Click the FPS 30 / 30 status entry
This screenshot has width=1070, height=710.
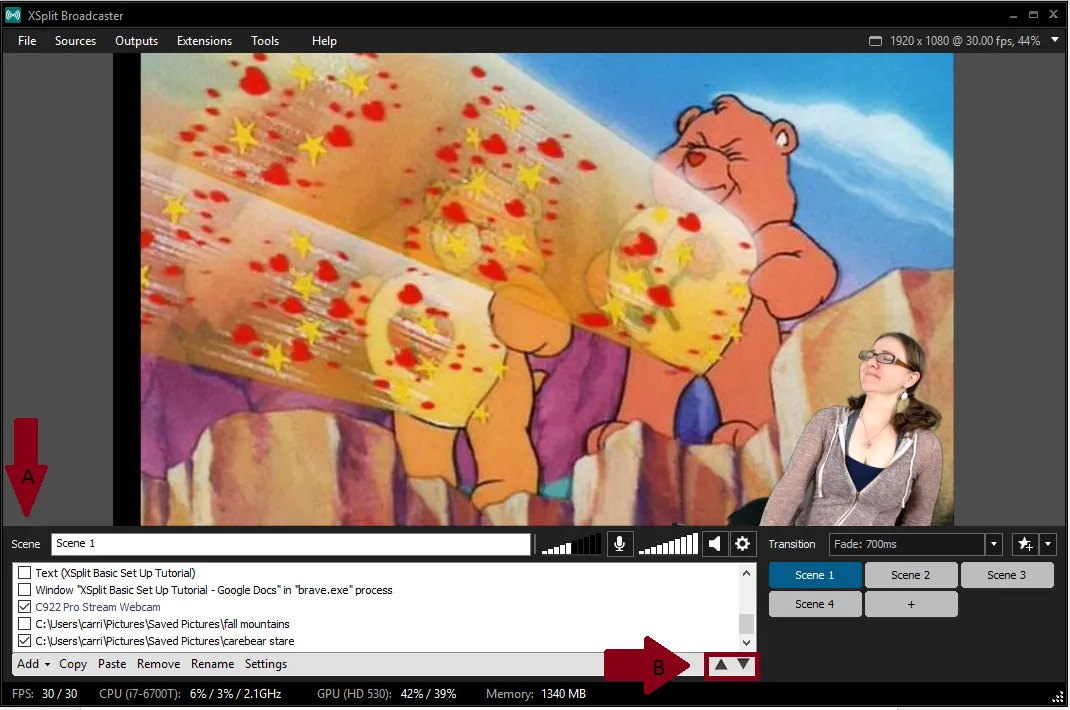pos(44,694)
